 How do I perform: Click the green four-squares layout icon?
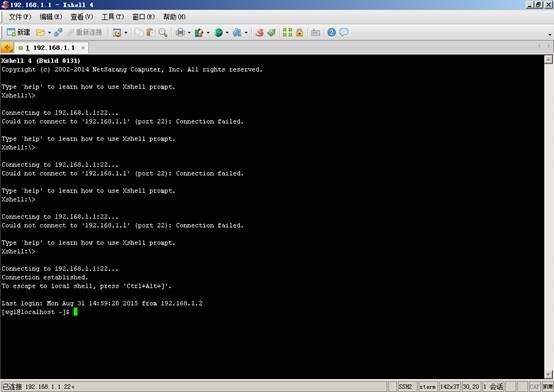tap(287, 33)
